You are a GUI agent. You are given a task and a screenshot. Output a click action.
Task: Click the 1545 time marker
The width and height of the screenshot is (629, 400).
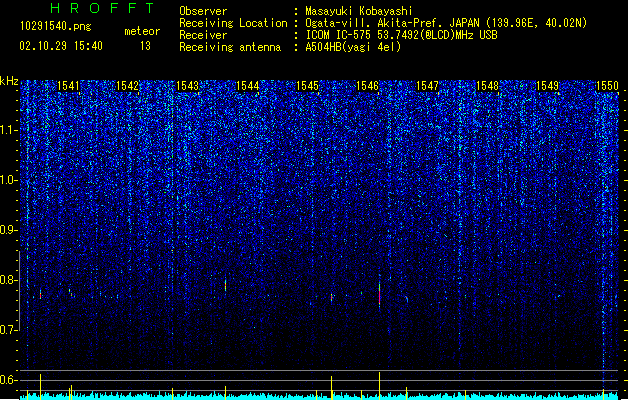(307, 85)
